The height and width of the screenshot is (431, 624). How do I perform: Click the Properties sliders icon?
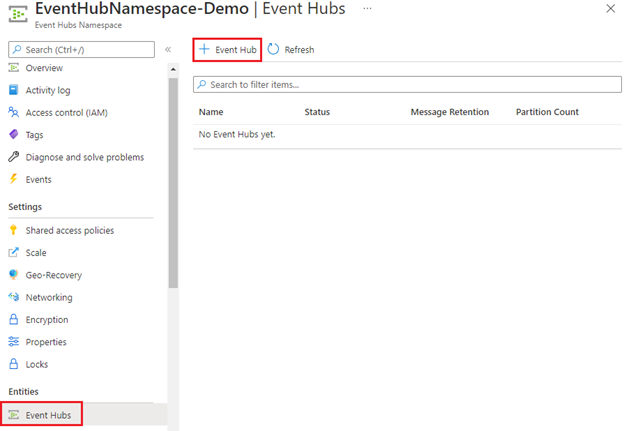14,341
